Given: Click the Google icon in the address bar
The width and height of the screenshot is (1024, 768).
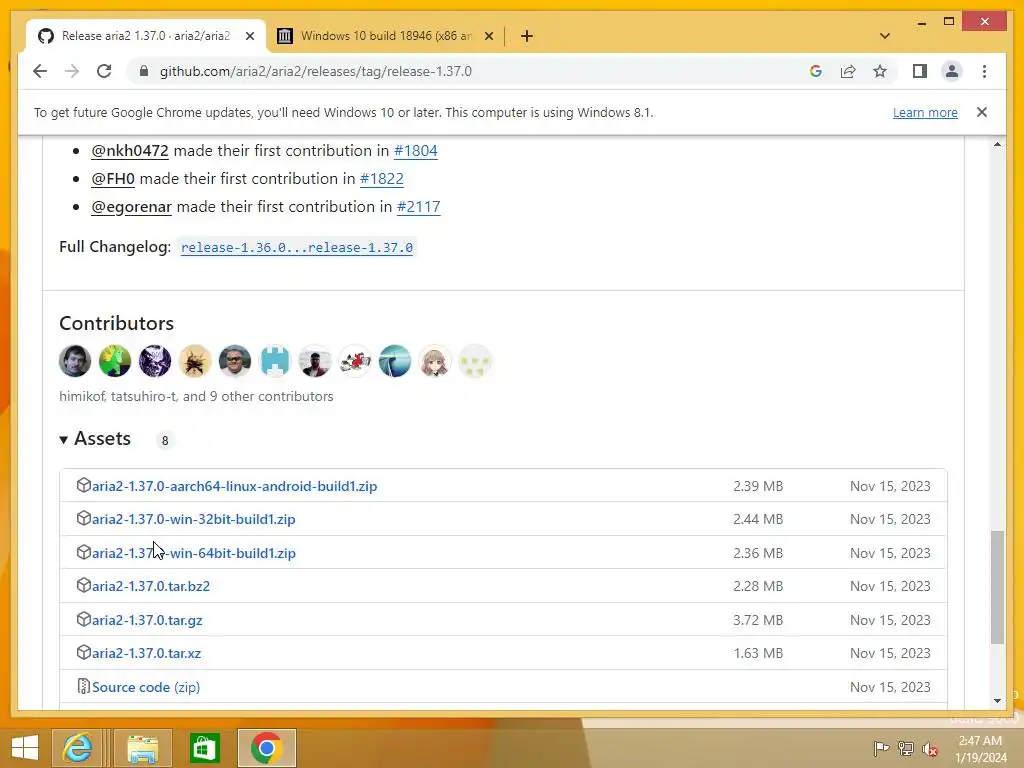Looking at the screenshot, I should pyautogui.click(x=816, y=71).
